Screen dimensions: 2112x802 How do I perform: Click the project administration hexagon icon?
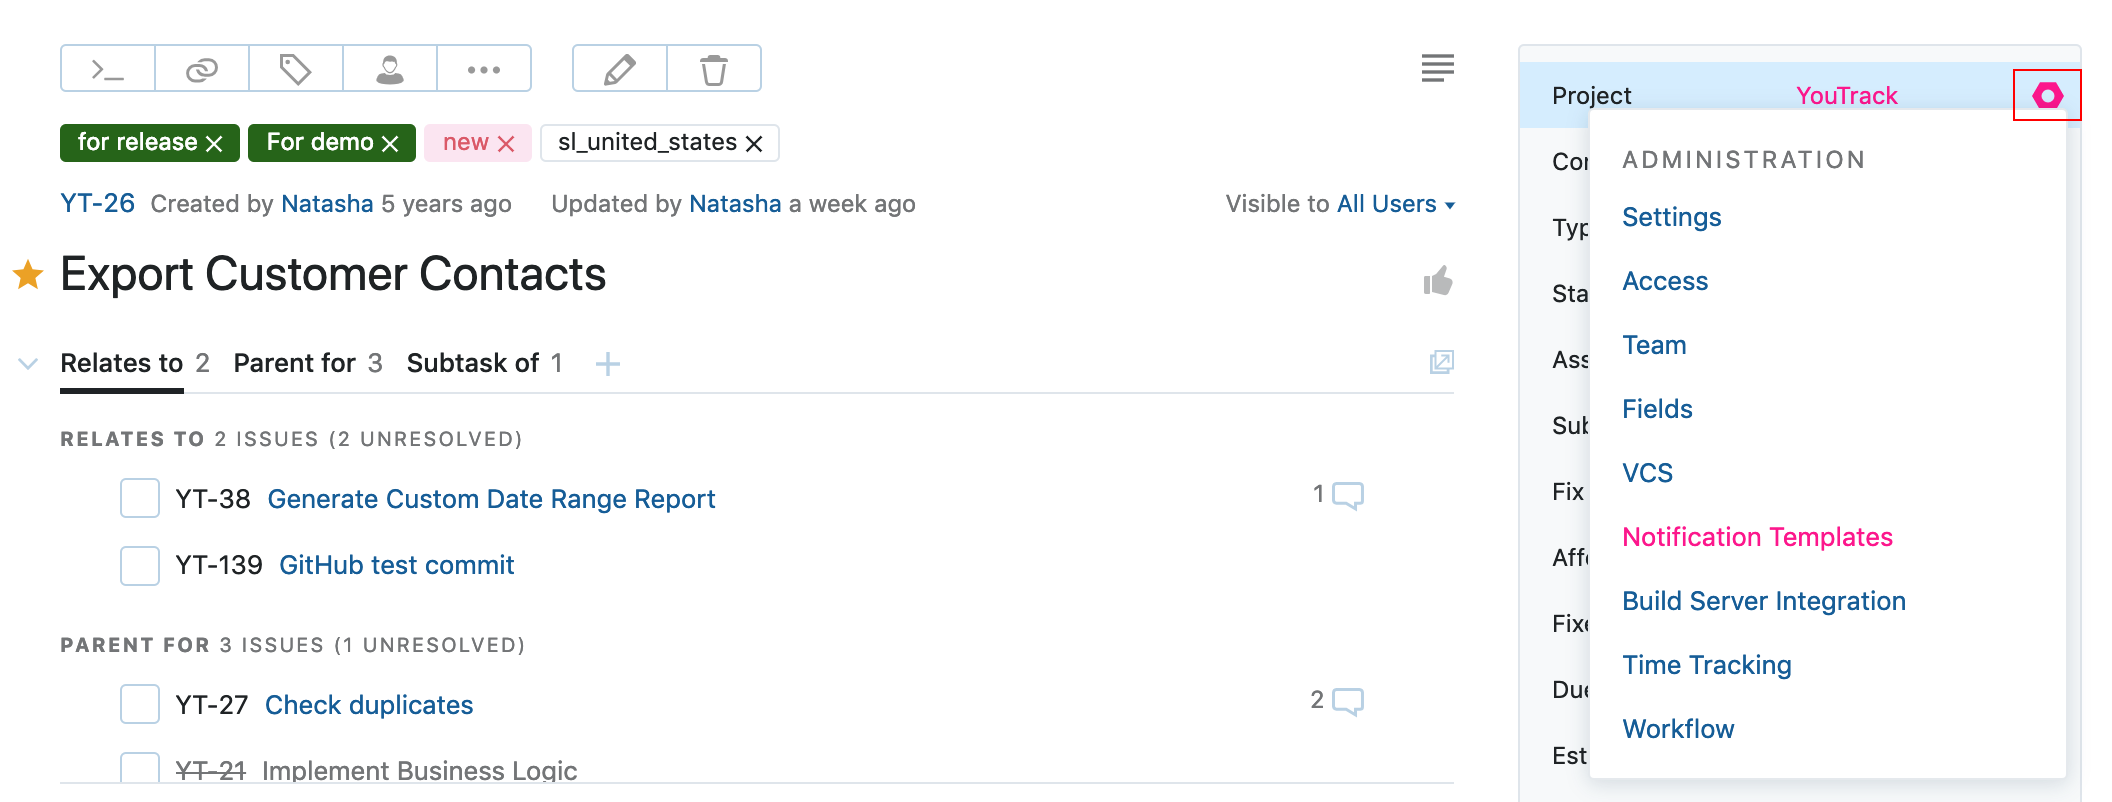pos(2047,95)
